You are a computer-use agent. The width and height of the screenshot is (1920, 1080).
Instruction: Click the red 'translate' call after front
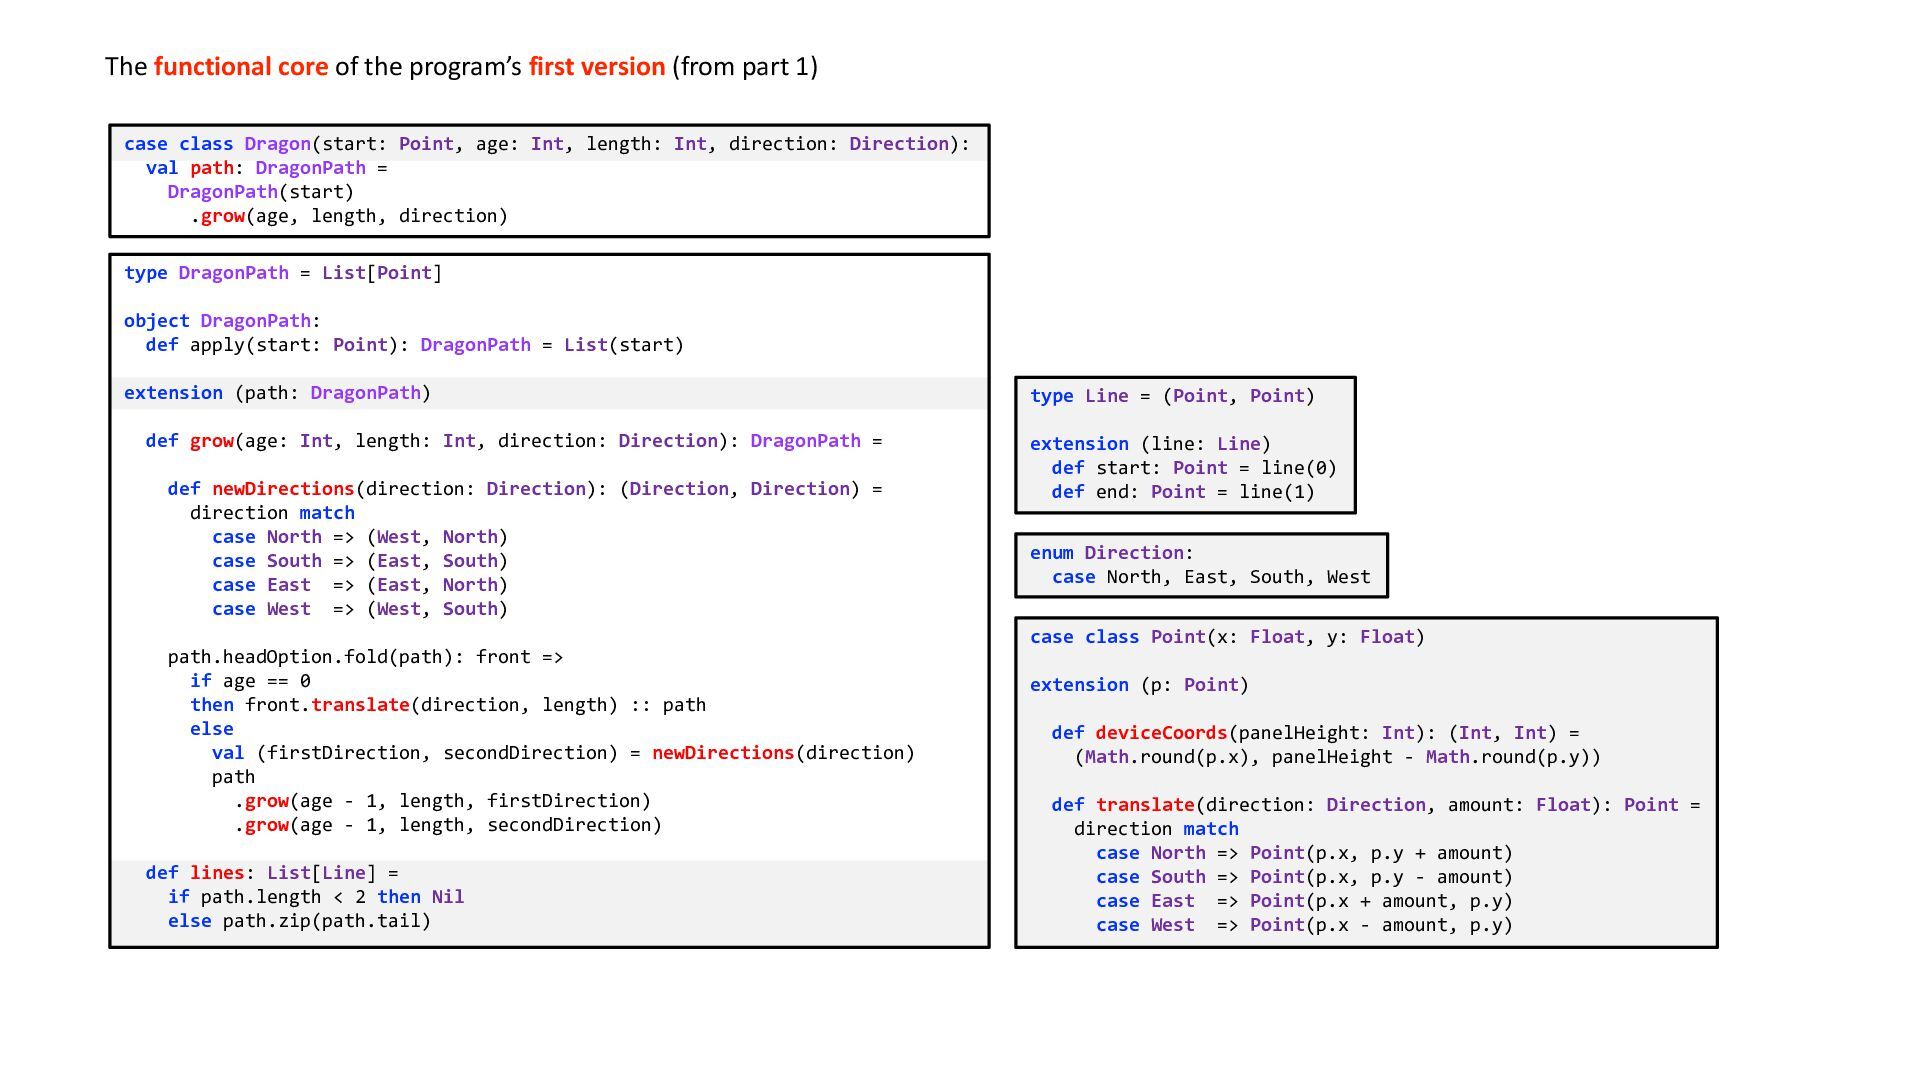pos(359,705)
